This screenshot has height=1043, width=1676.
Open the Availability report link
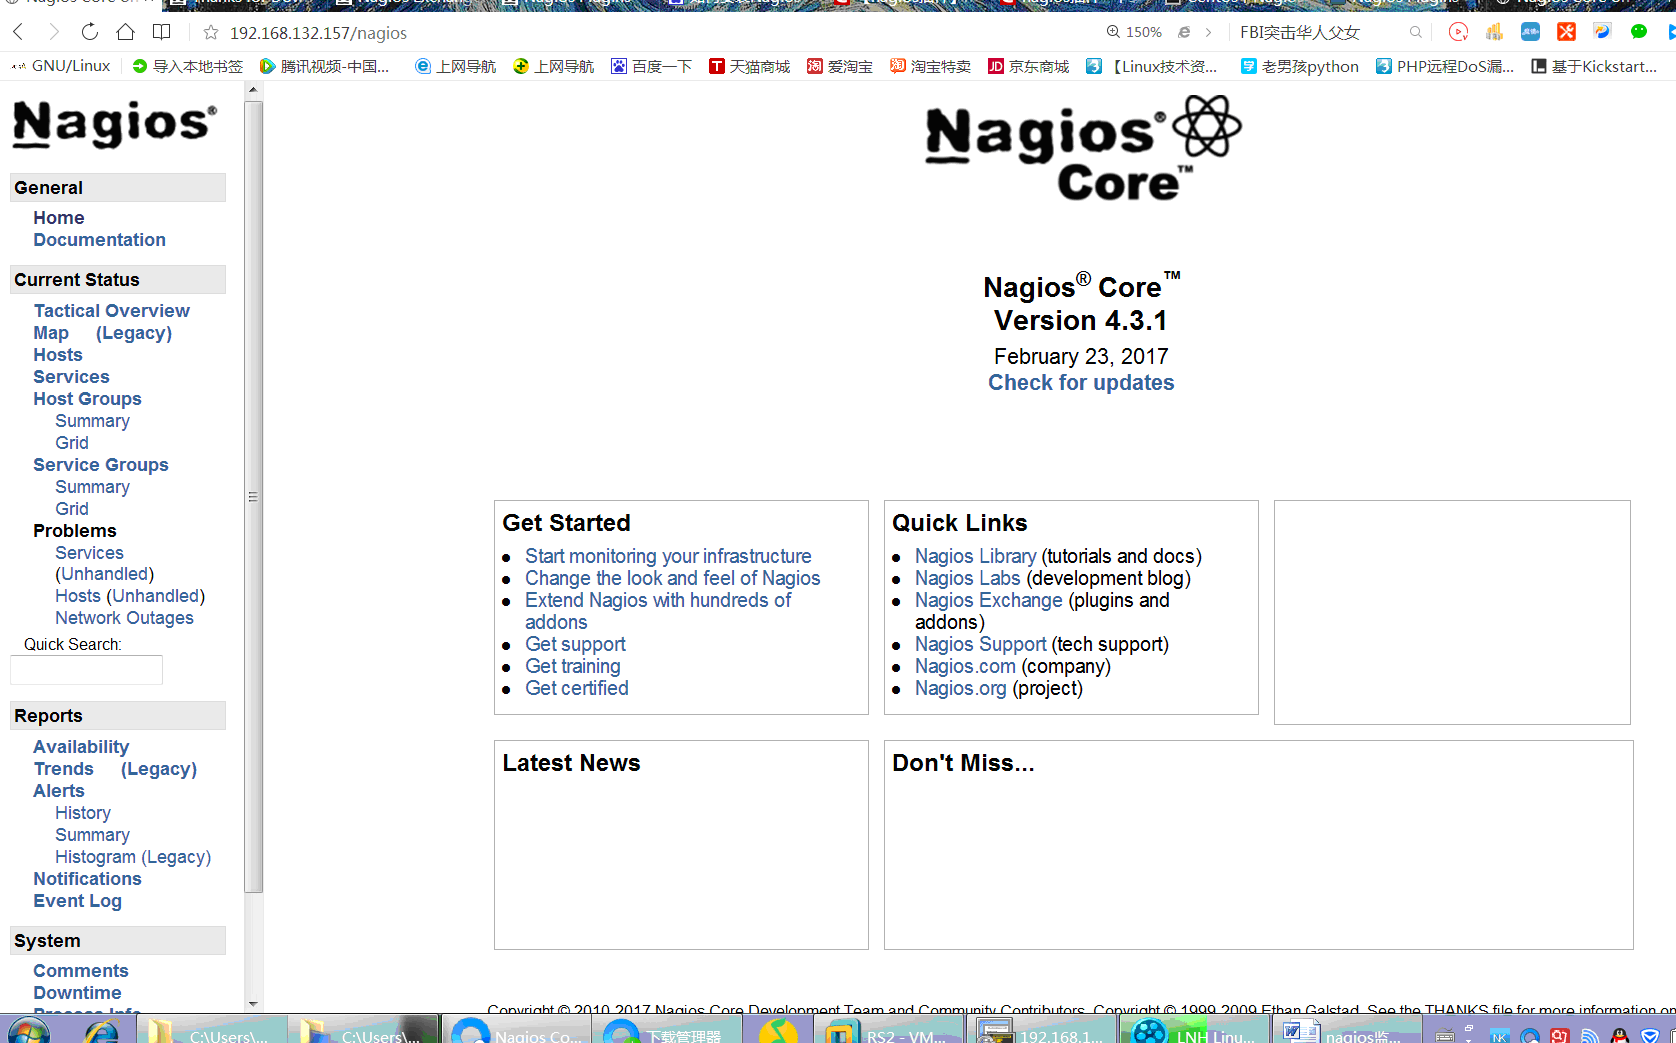click(x=81, y=747)
